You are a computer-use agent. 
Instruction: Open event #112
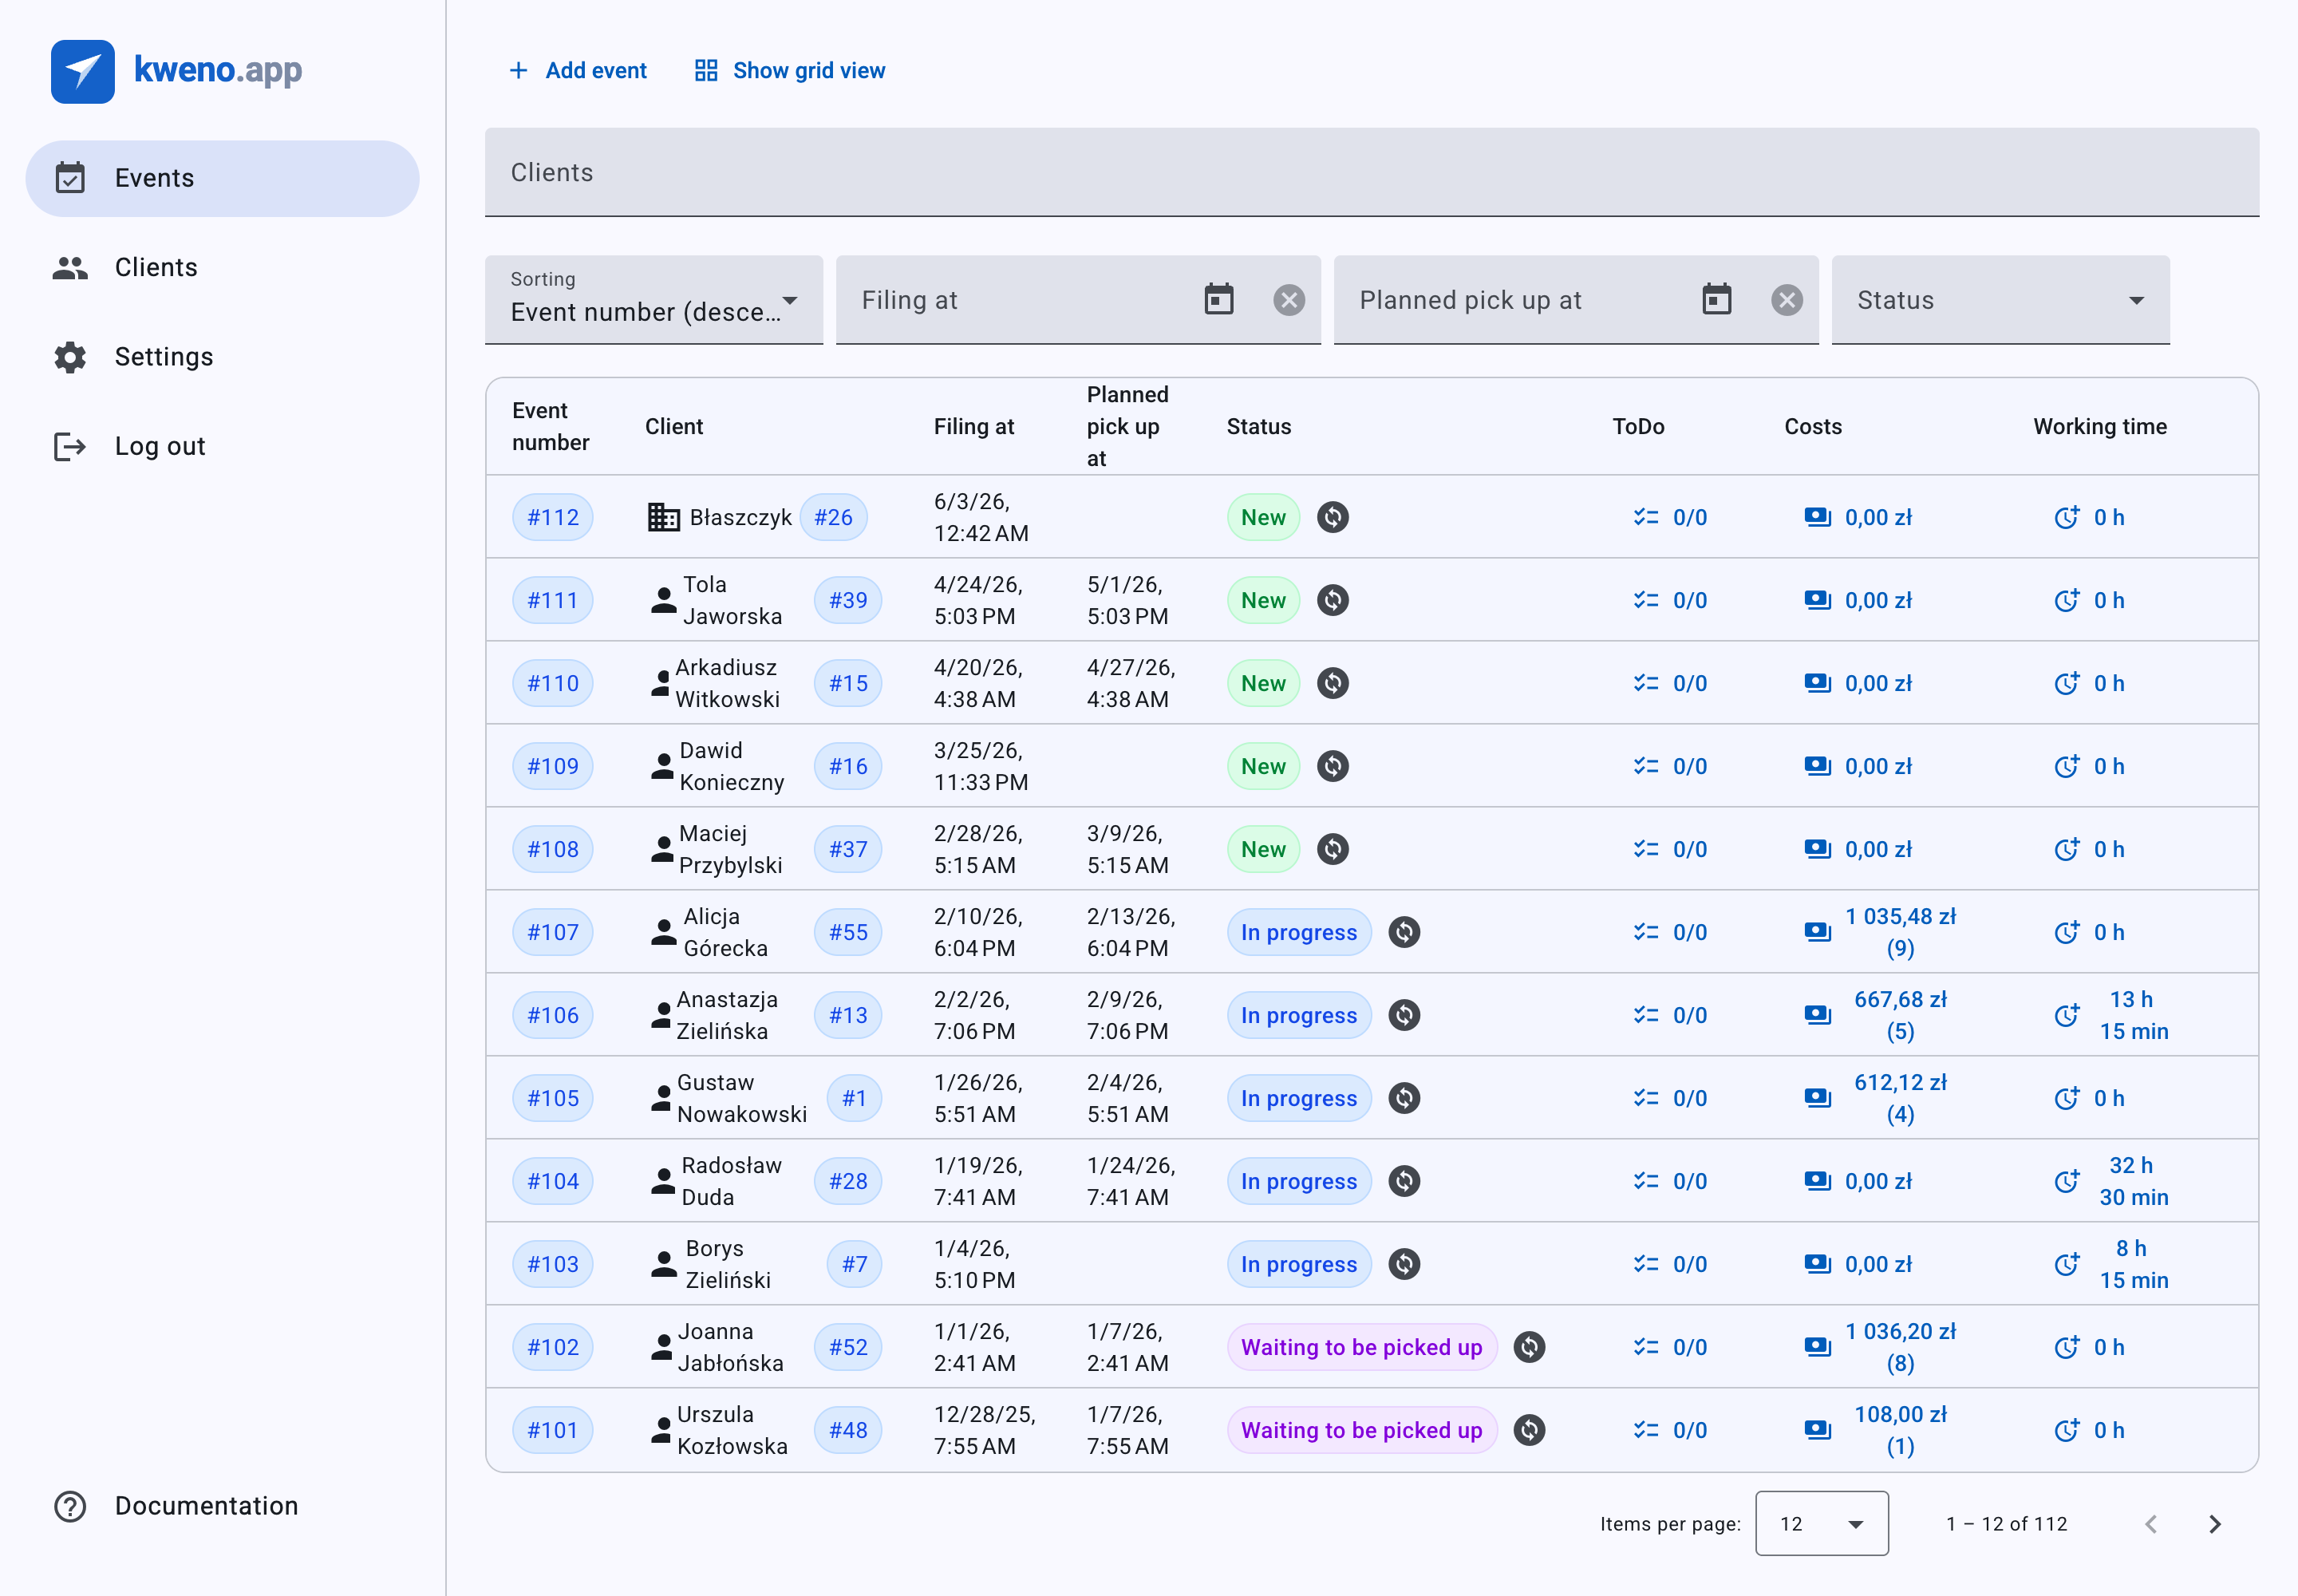(553, 517)
